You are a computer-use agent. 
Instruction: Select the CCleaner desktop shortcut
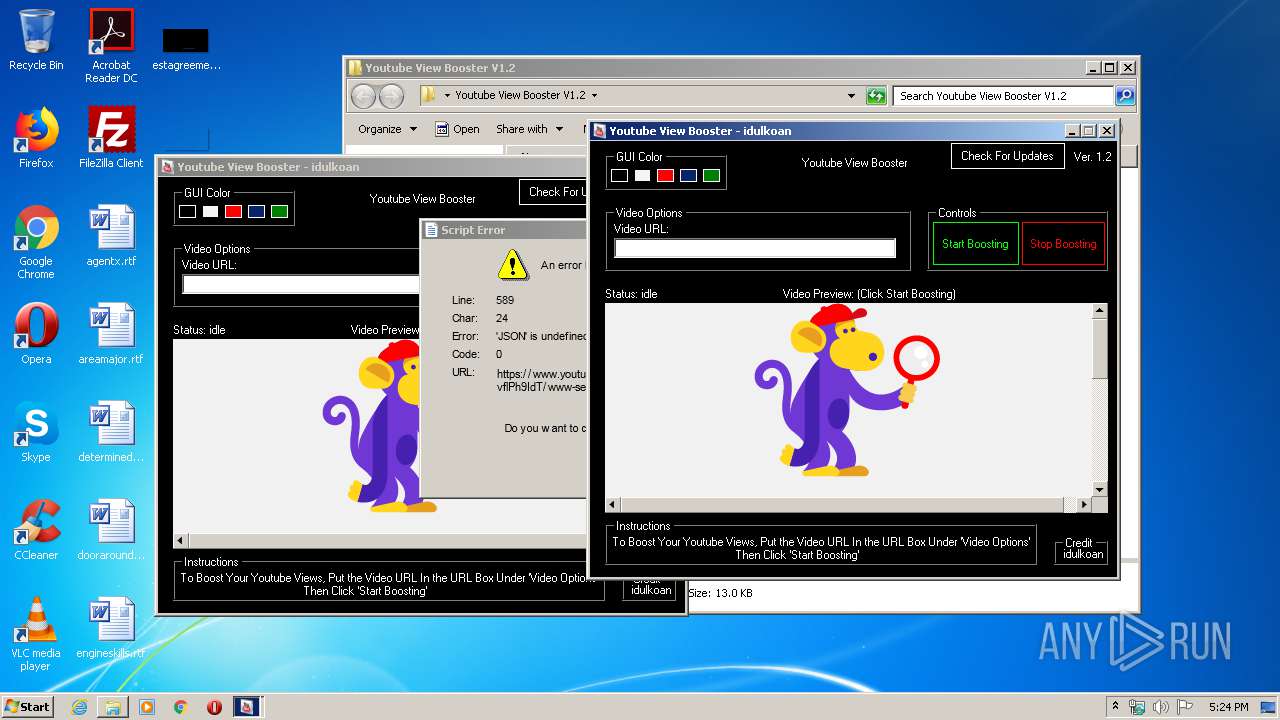click(x=36, y=530)
